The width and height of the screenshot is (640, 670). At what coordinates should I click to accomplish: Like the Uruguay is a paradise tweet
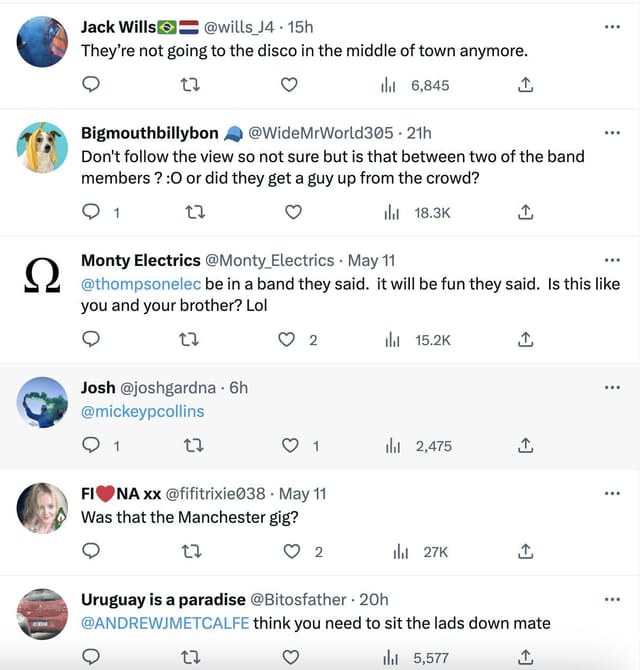290,657
